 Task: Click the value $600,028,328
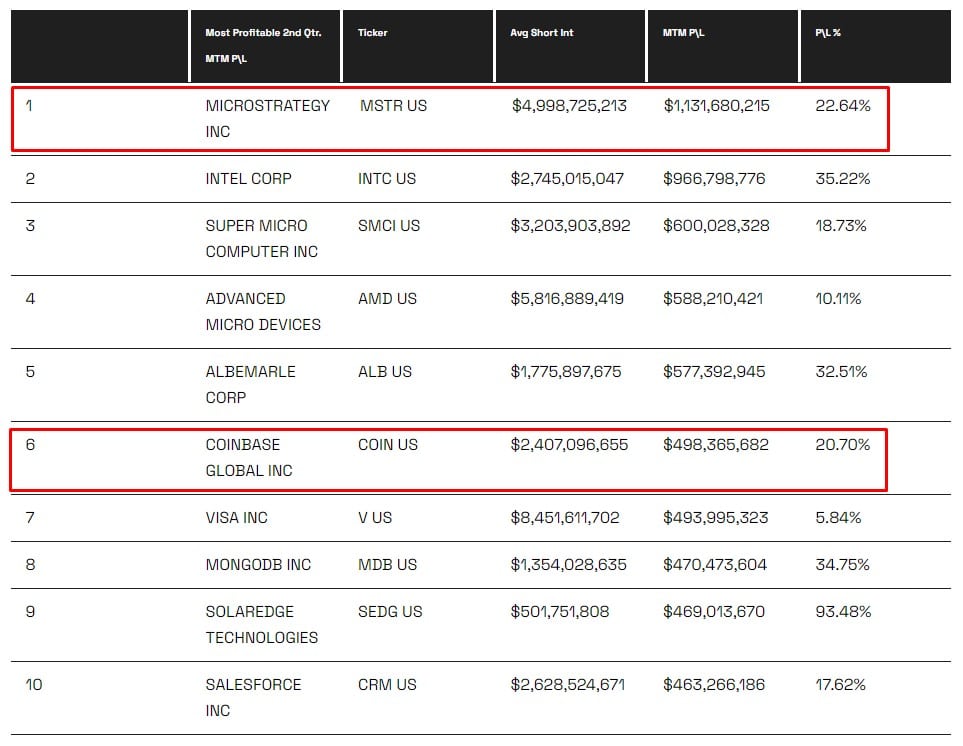click(716, 226)
